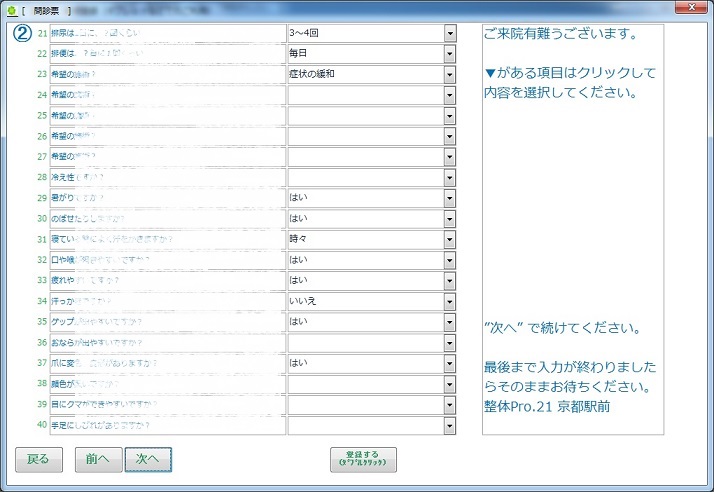Click the answer value 時々

pyautogui.click(x=298, y=239)
